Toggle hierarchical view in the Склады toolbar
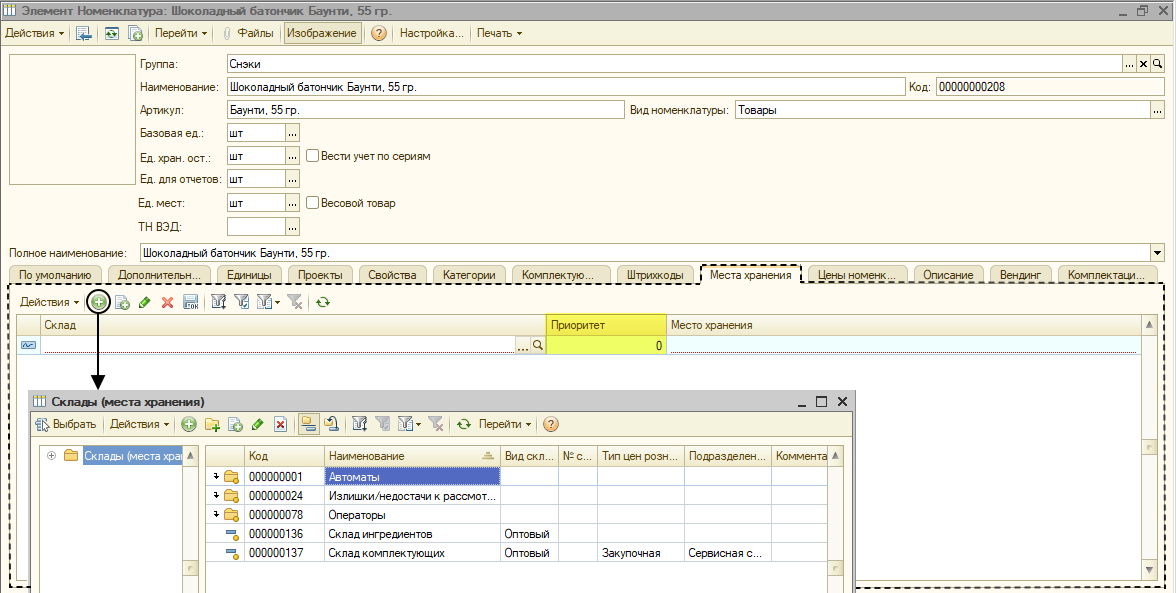 [x=308, y=424]
